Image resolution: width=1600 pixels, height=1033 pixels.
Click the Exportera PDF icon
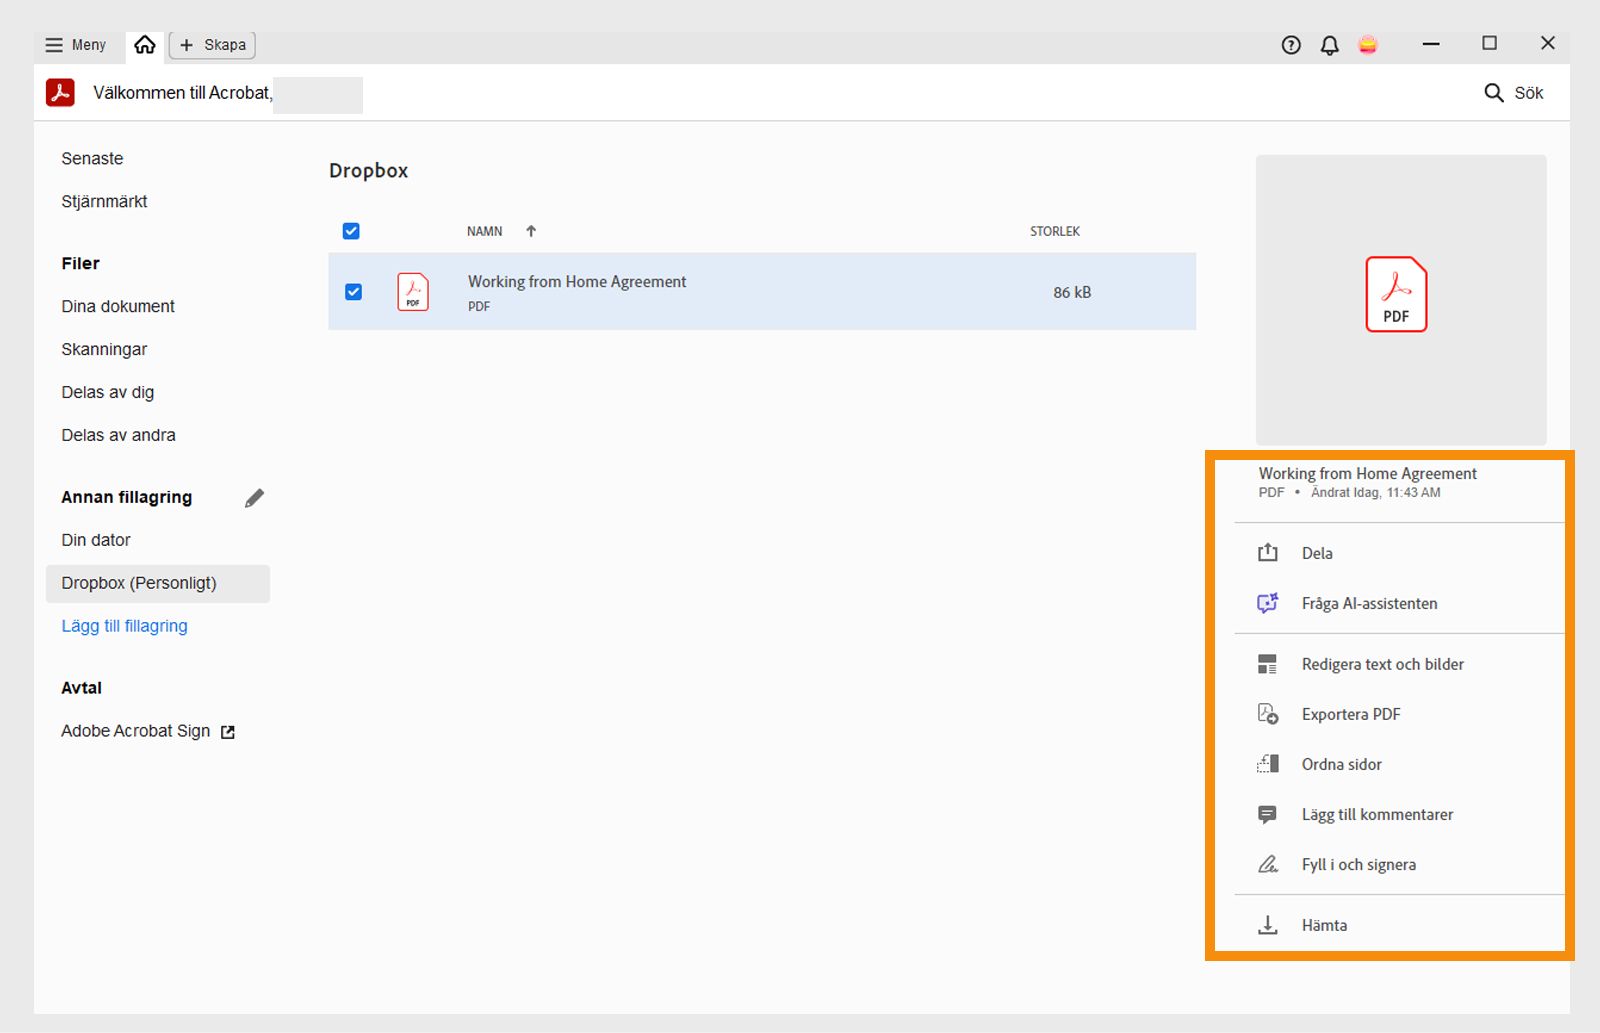[1268, 714]
